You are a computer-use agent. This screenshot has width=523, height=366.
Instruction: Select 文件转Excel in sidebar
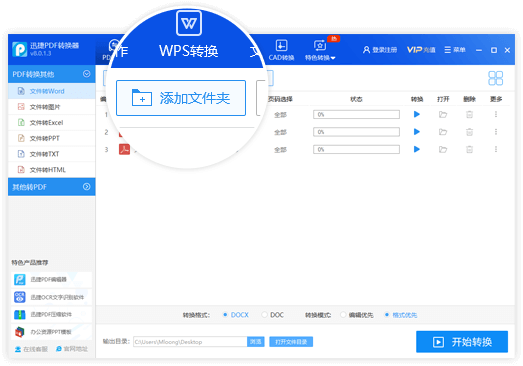[52, 122]
